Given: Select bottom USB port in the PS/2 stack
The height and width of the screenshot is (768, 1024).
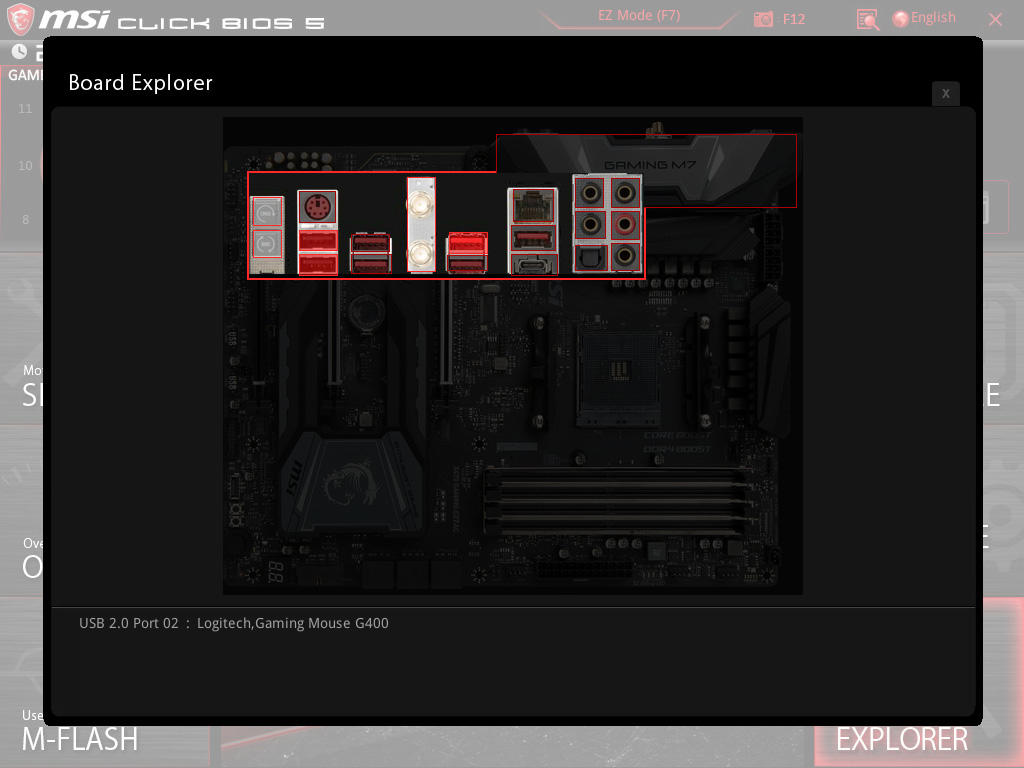Looking at the screenshot, I should pyautogui.click(x=317, y=264).
